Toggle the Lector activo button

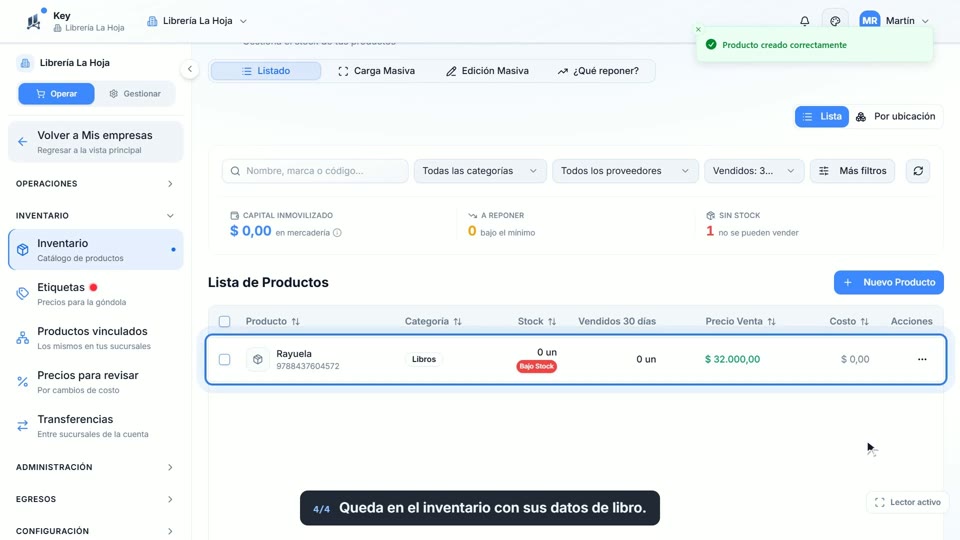(907, 502)
